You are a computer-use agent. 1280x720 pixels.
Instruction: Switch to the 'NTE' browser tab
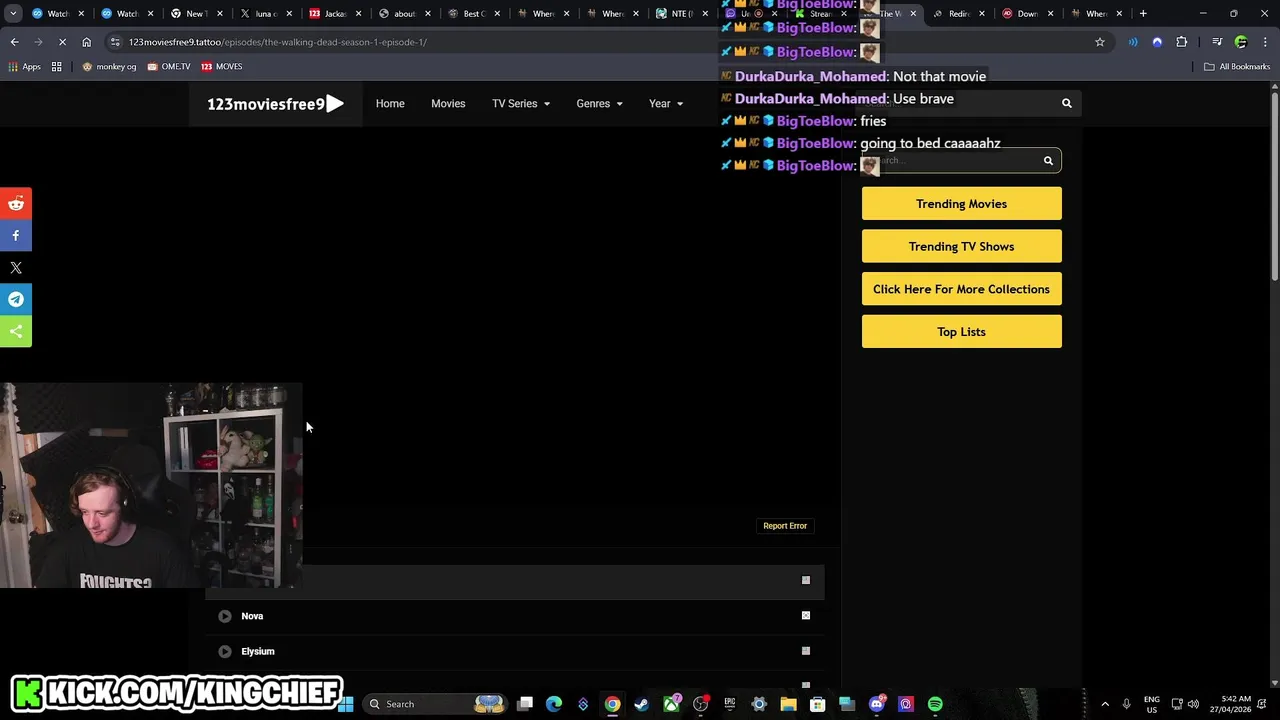pos(680,14)
